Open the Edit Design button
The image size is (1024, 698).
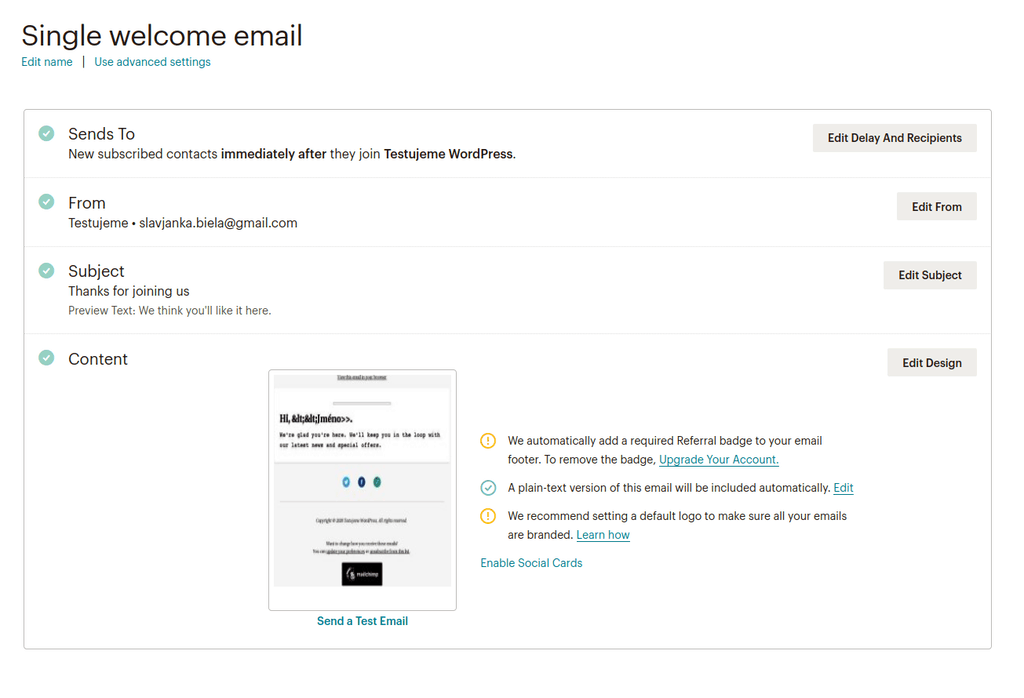point(931,362)
